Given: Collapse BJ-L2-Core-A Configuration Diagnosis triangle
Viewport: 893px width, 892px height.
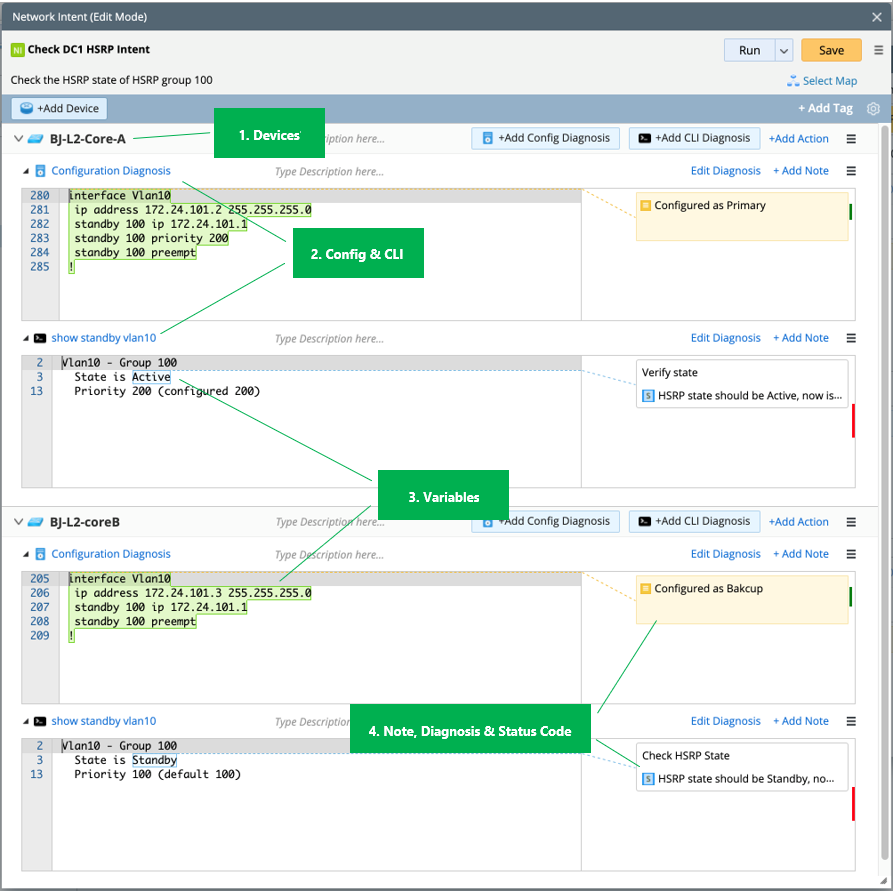Looking at the screenshot, I should point(26,171).
